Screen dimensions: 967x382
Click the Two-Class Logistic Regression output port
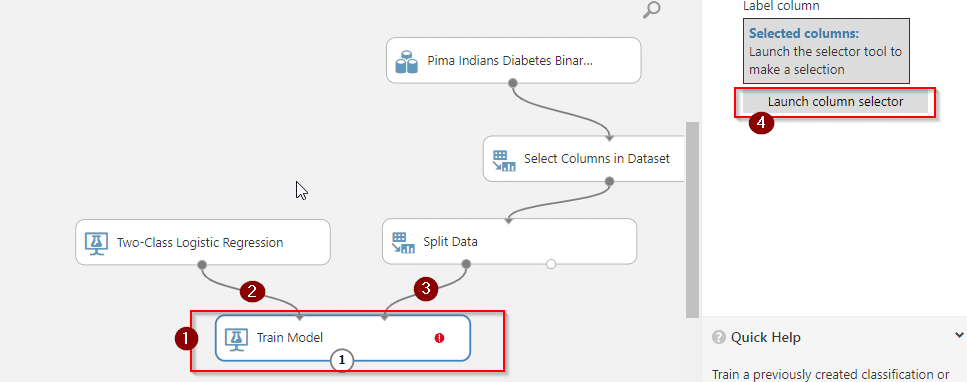[x=202, y=264]
